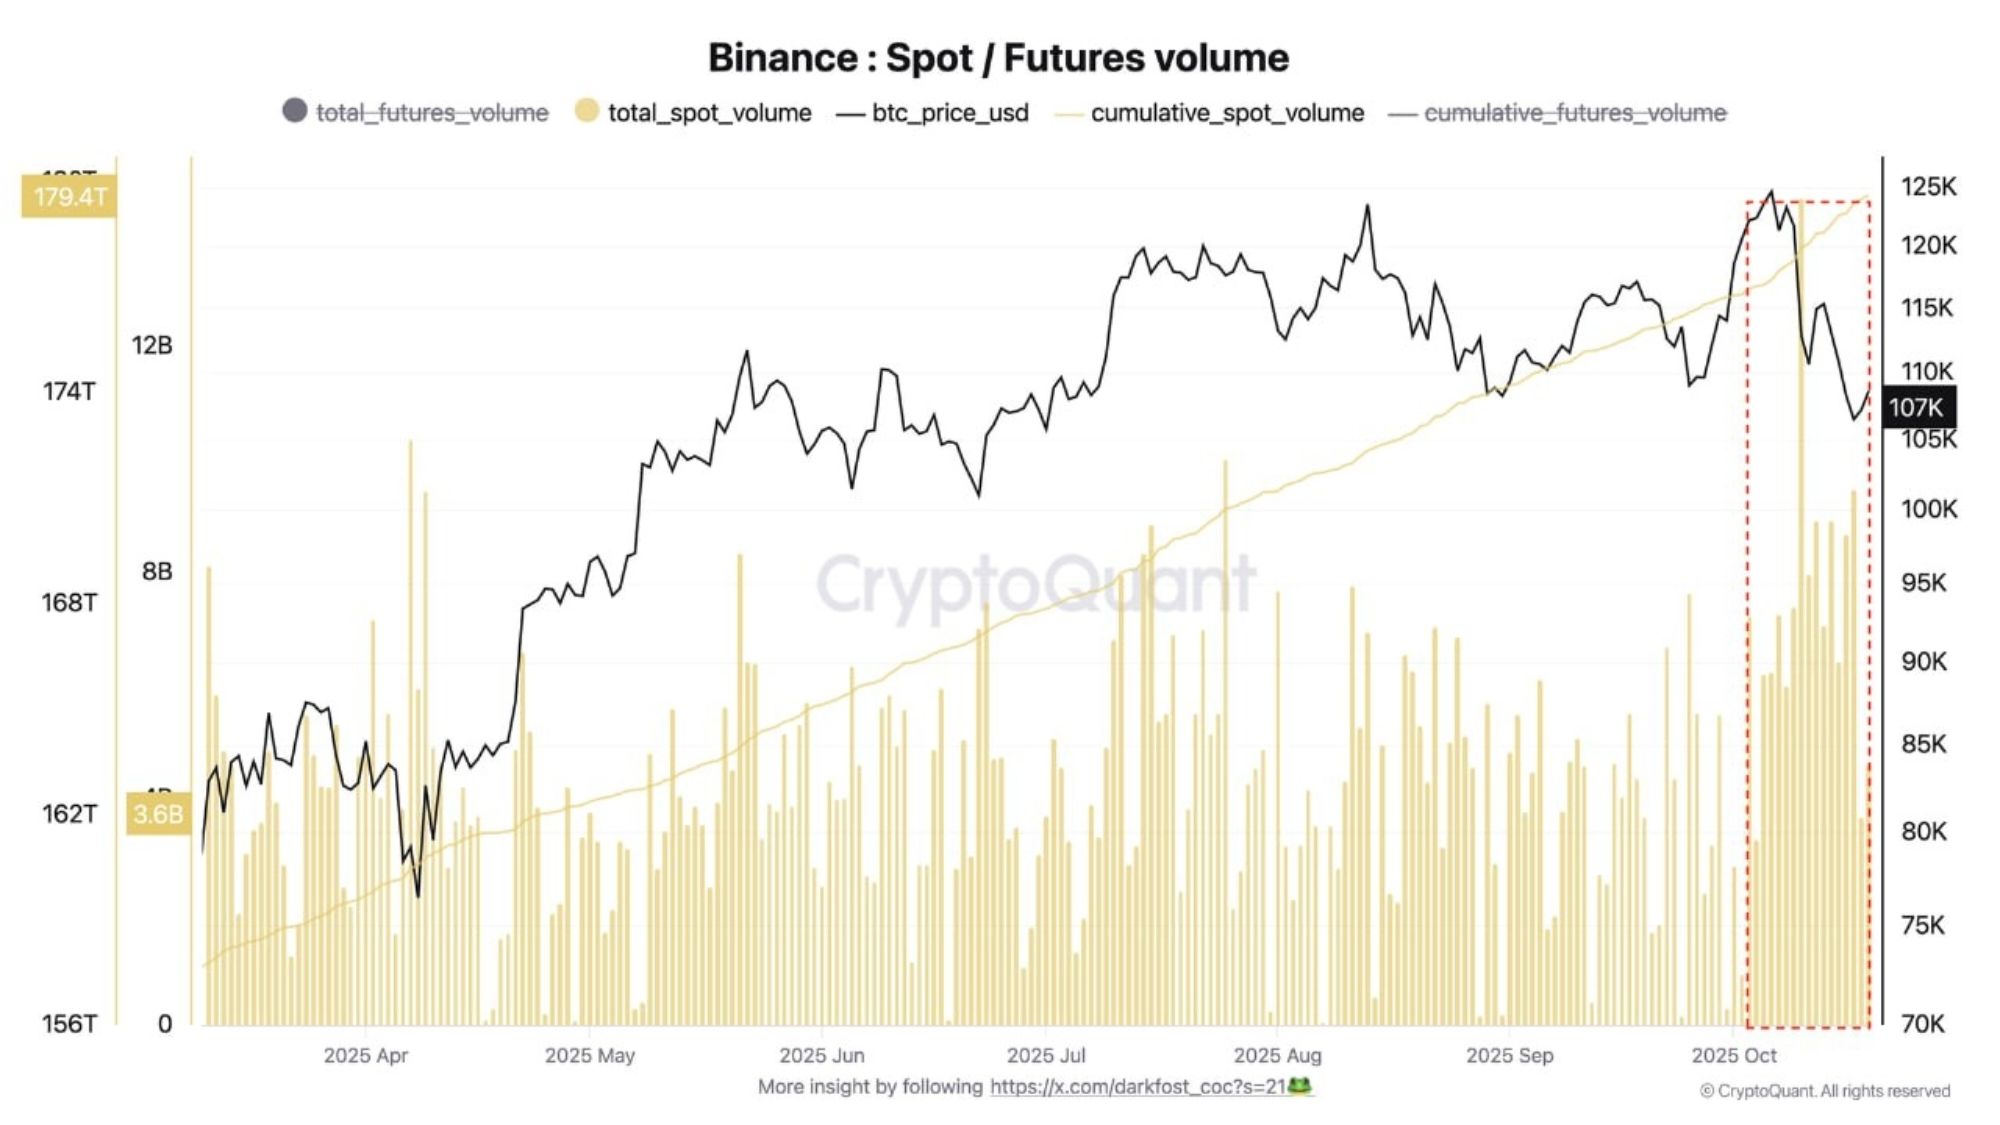The width and height of the screenshot is (2000, 1125).
Task: Open the x.com/darkfost_coc link
Action: pos(1137,1087)
